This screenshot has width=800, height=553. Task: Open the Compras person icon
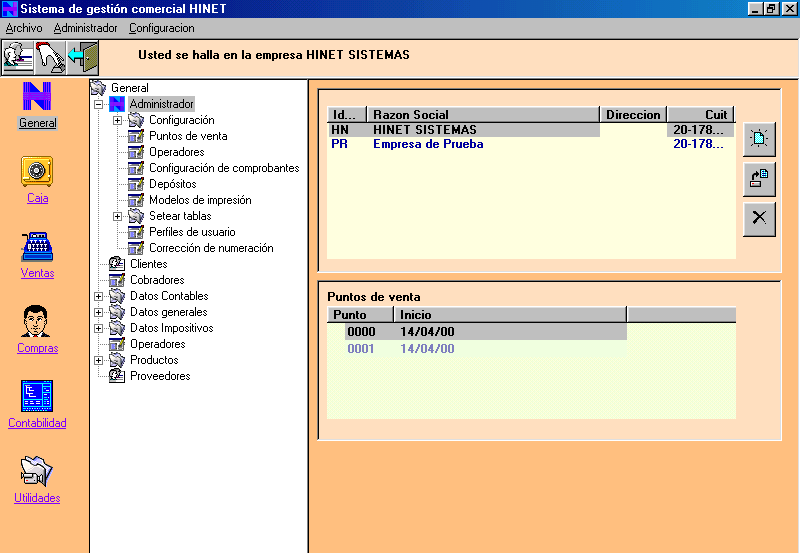coord(35,321)
